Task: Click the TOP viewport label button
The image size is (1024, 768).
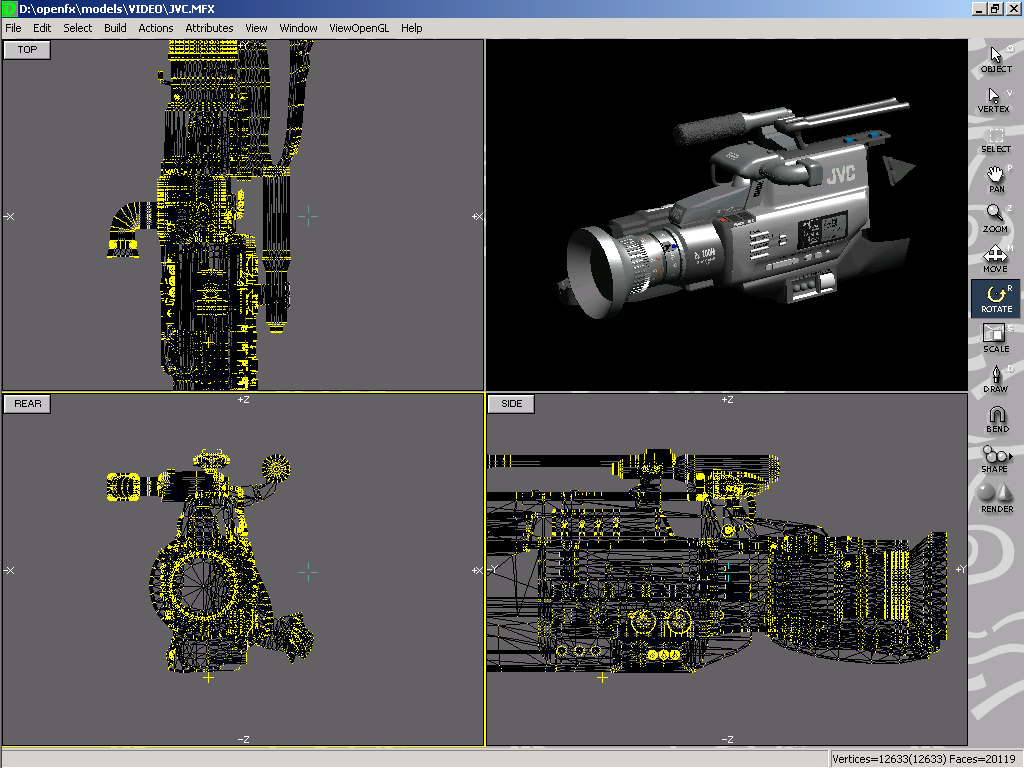Action: tap(27, 49)
